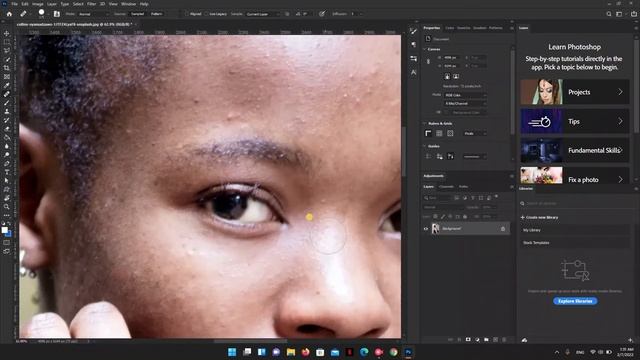The image size is (640, 360).
Task: Select the Healing Brush tool in the toolbar
Action: pyautogui.click(x=7, y=94)
